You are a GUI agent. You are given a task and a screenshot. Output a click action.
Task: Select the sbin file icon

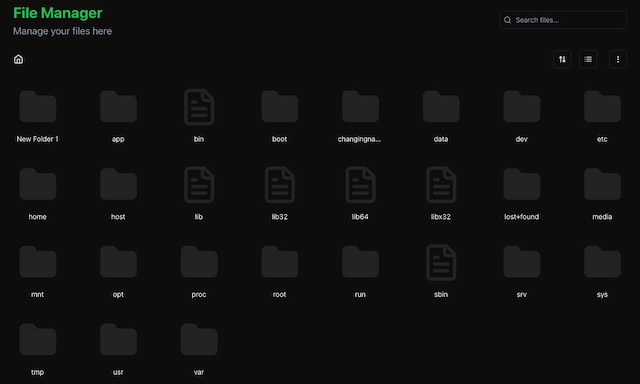tap(441, 262)
